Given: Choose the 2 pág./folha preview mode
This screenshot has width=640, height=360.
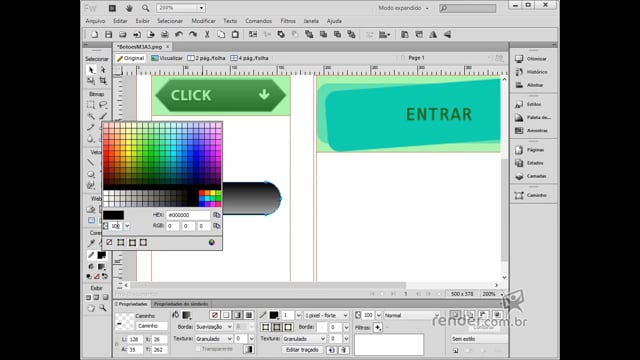Looking at the screenshot, I should tap(206, 58).
